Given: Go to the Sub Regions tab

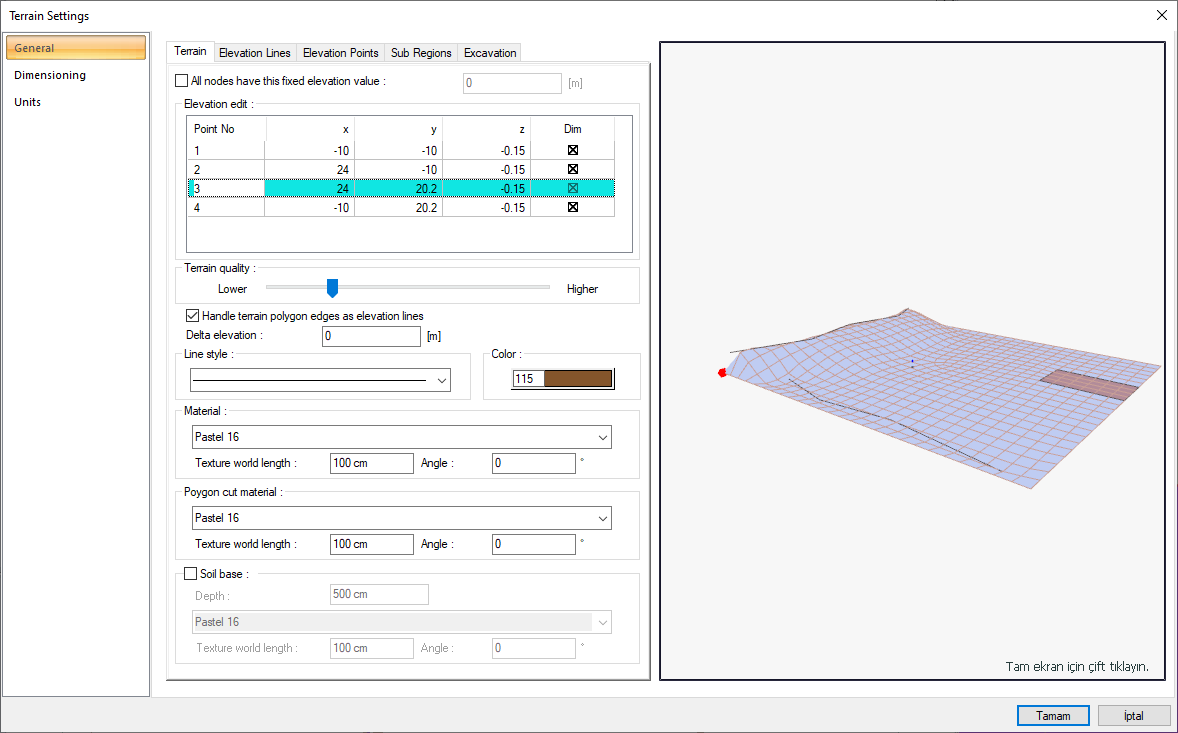Looking at the screenshot, I should point(421,53).
